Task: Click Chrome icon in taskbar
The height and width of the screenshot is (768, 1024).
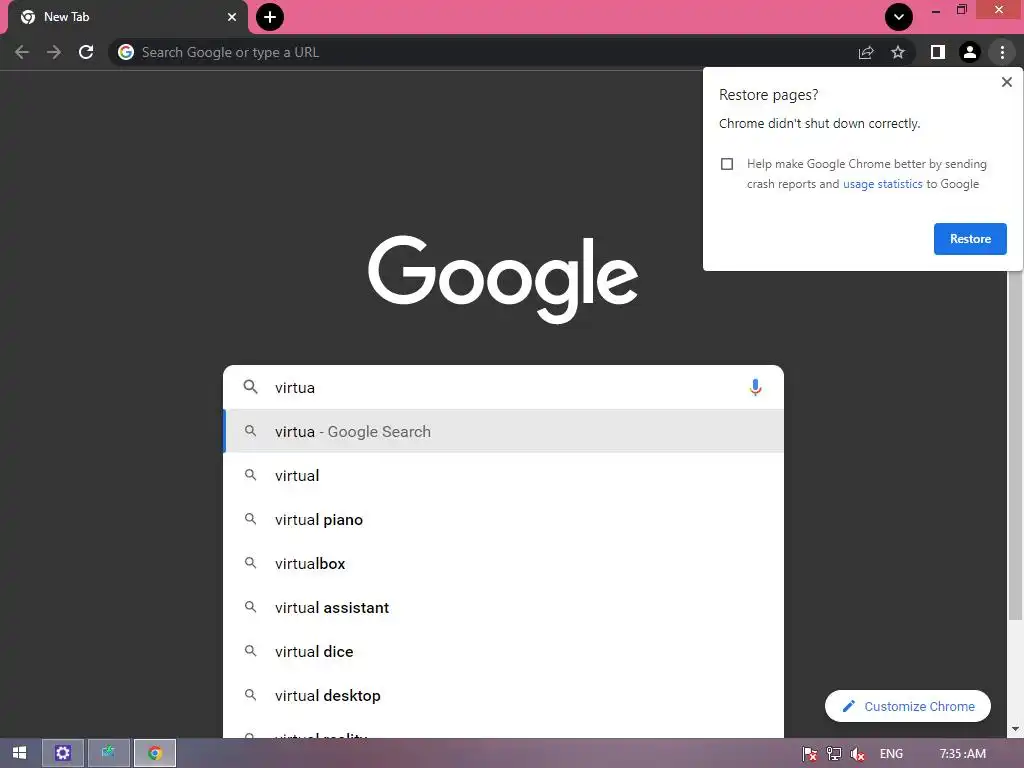Action: coord(155,753)
